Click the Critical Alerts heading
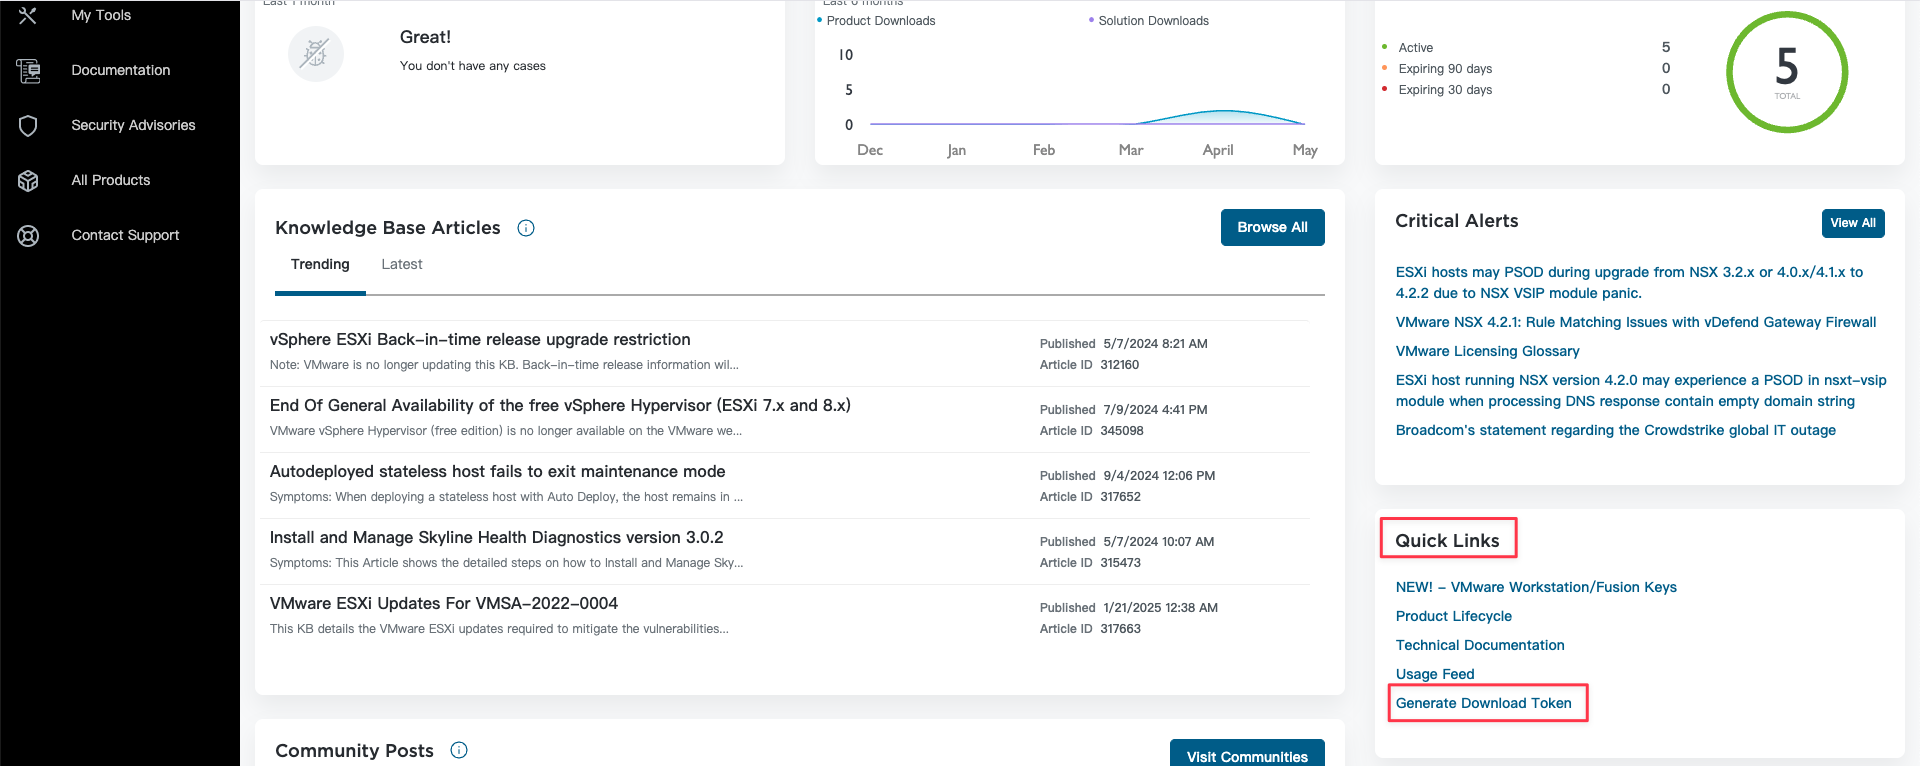Image resolution: width=1920 pixels, height=766 pixels. [x=1457, y=221]
